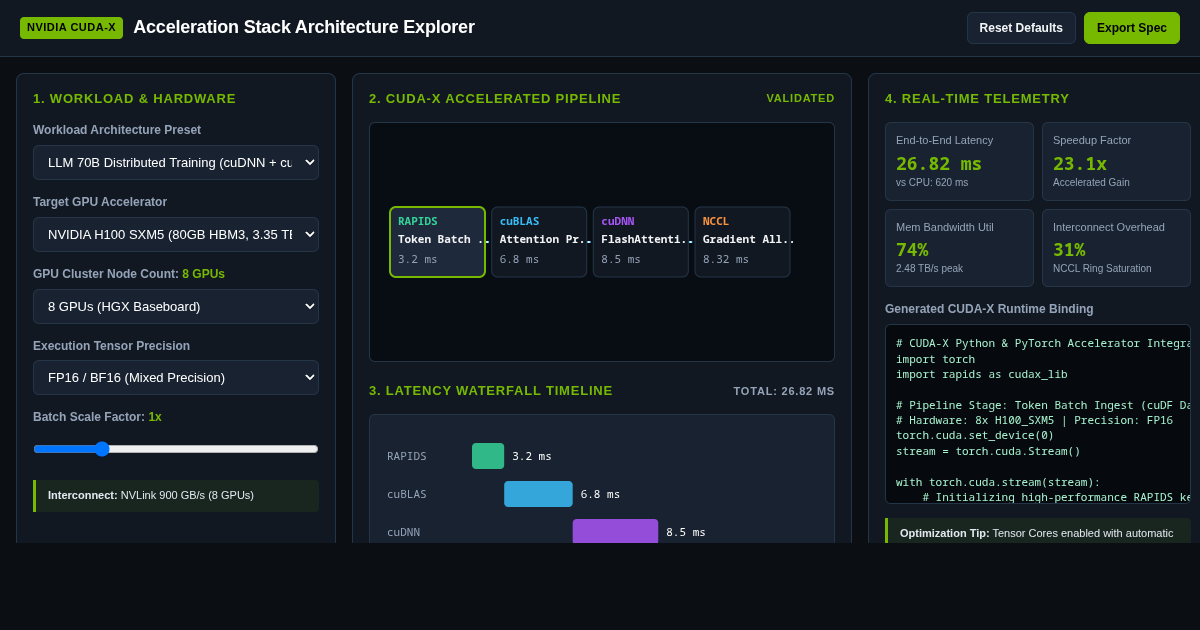Screen dimensions: 1200x630
Task: Click the cuBLAS 6.8 ms waterfall bar
Action: [538, 494]
